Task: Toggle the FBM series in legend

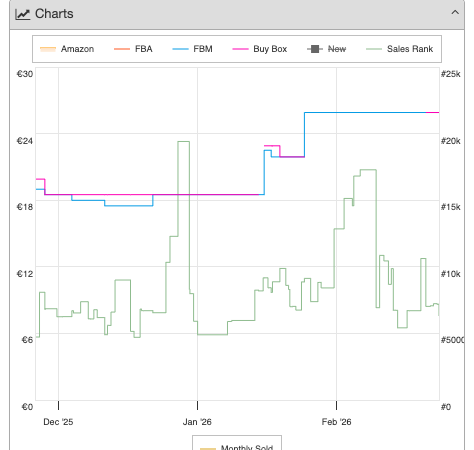Action: click(192, 49)
